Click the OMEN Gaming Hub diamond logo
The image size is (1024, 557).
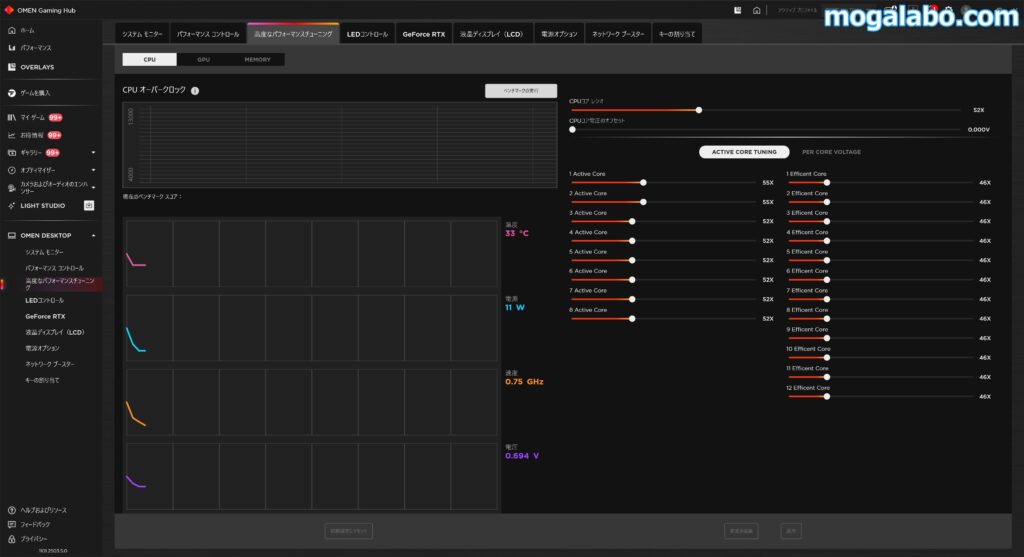click(x=8, y=10)
